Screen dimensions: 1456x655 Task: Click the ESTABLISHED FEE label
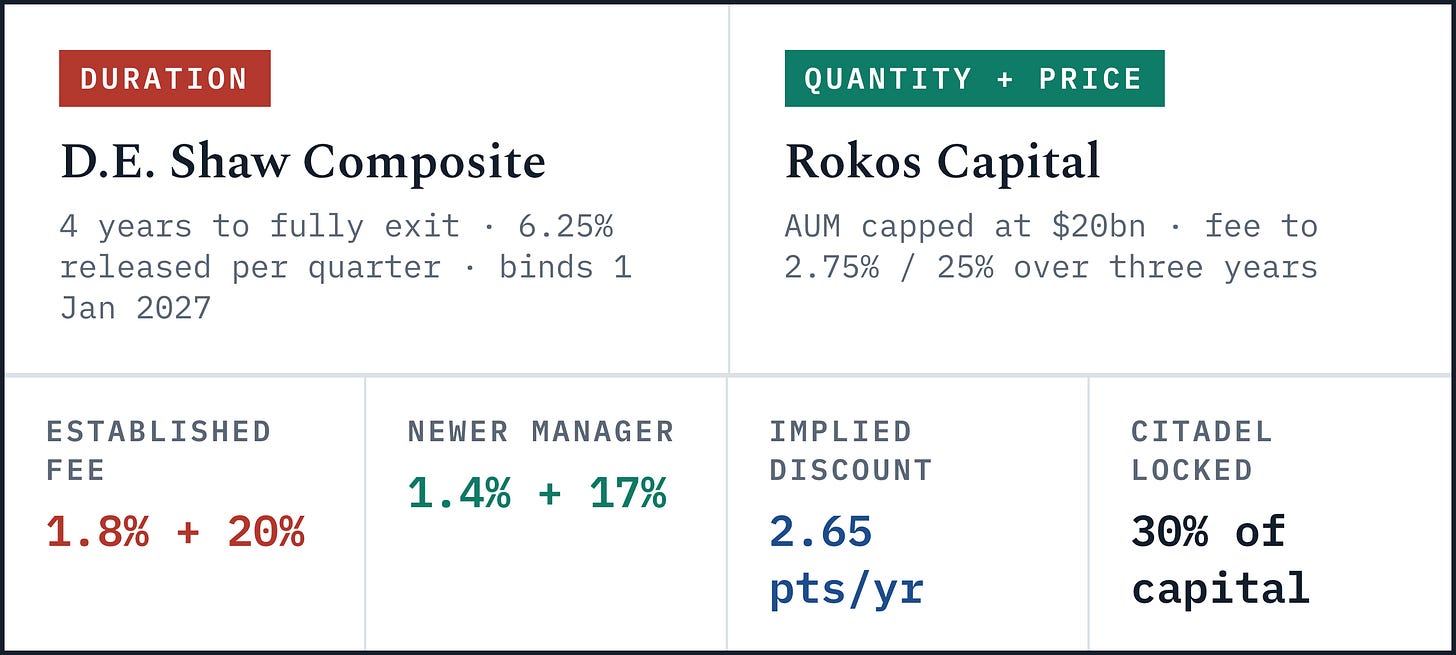(x=159, y=450)
